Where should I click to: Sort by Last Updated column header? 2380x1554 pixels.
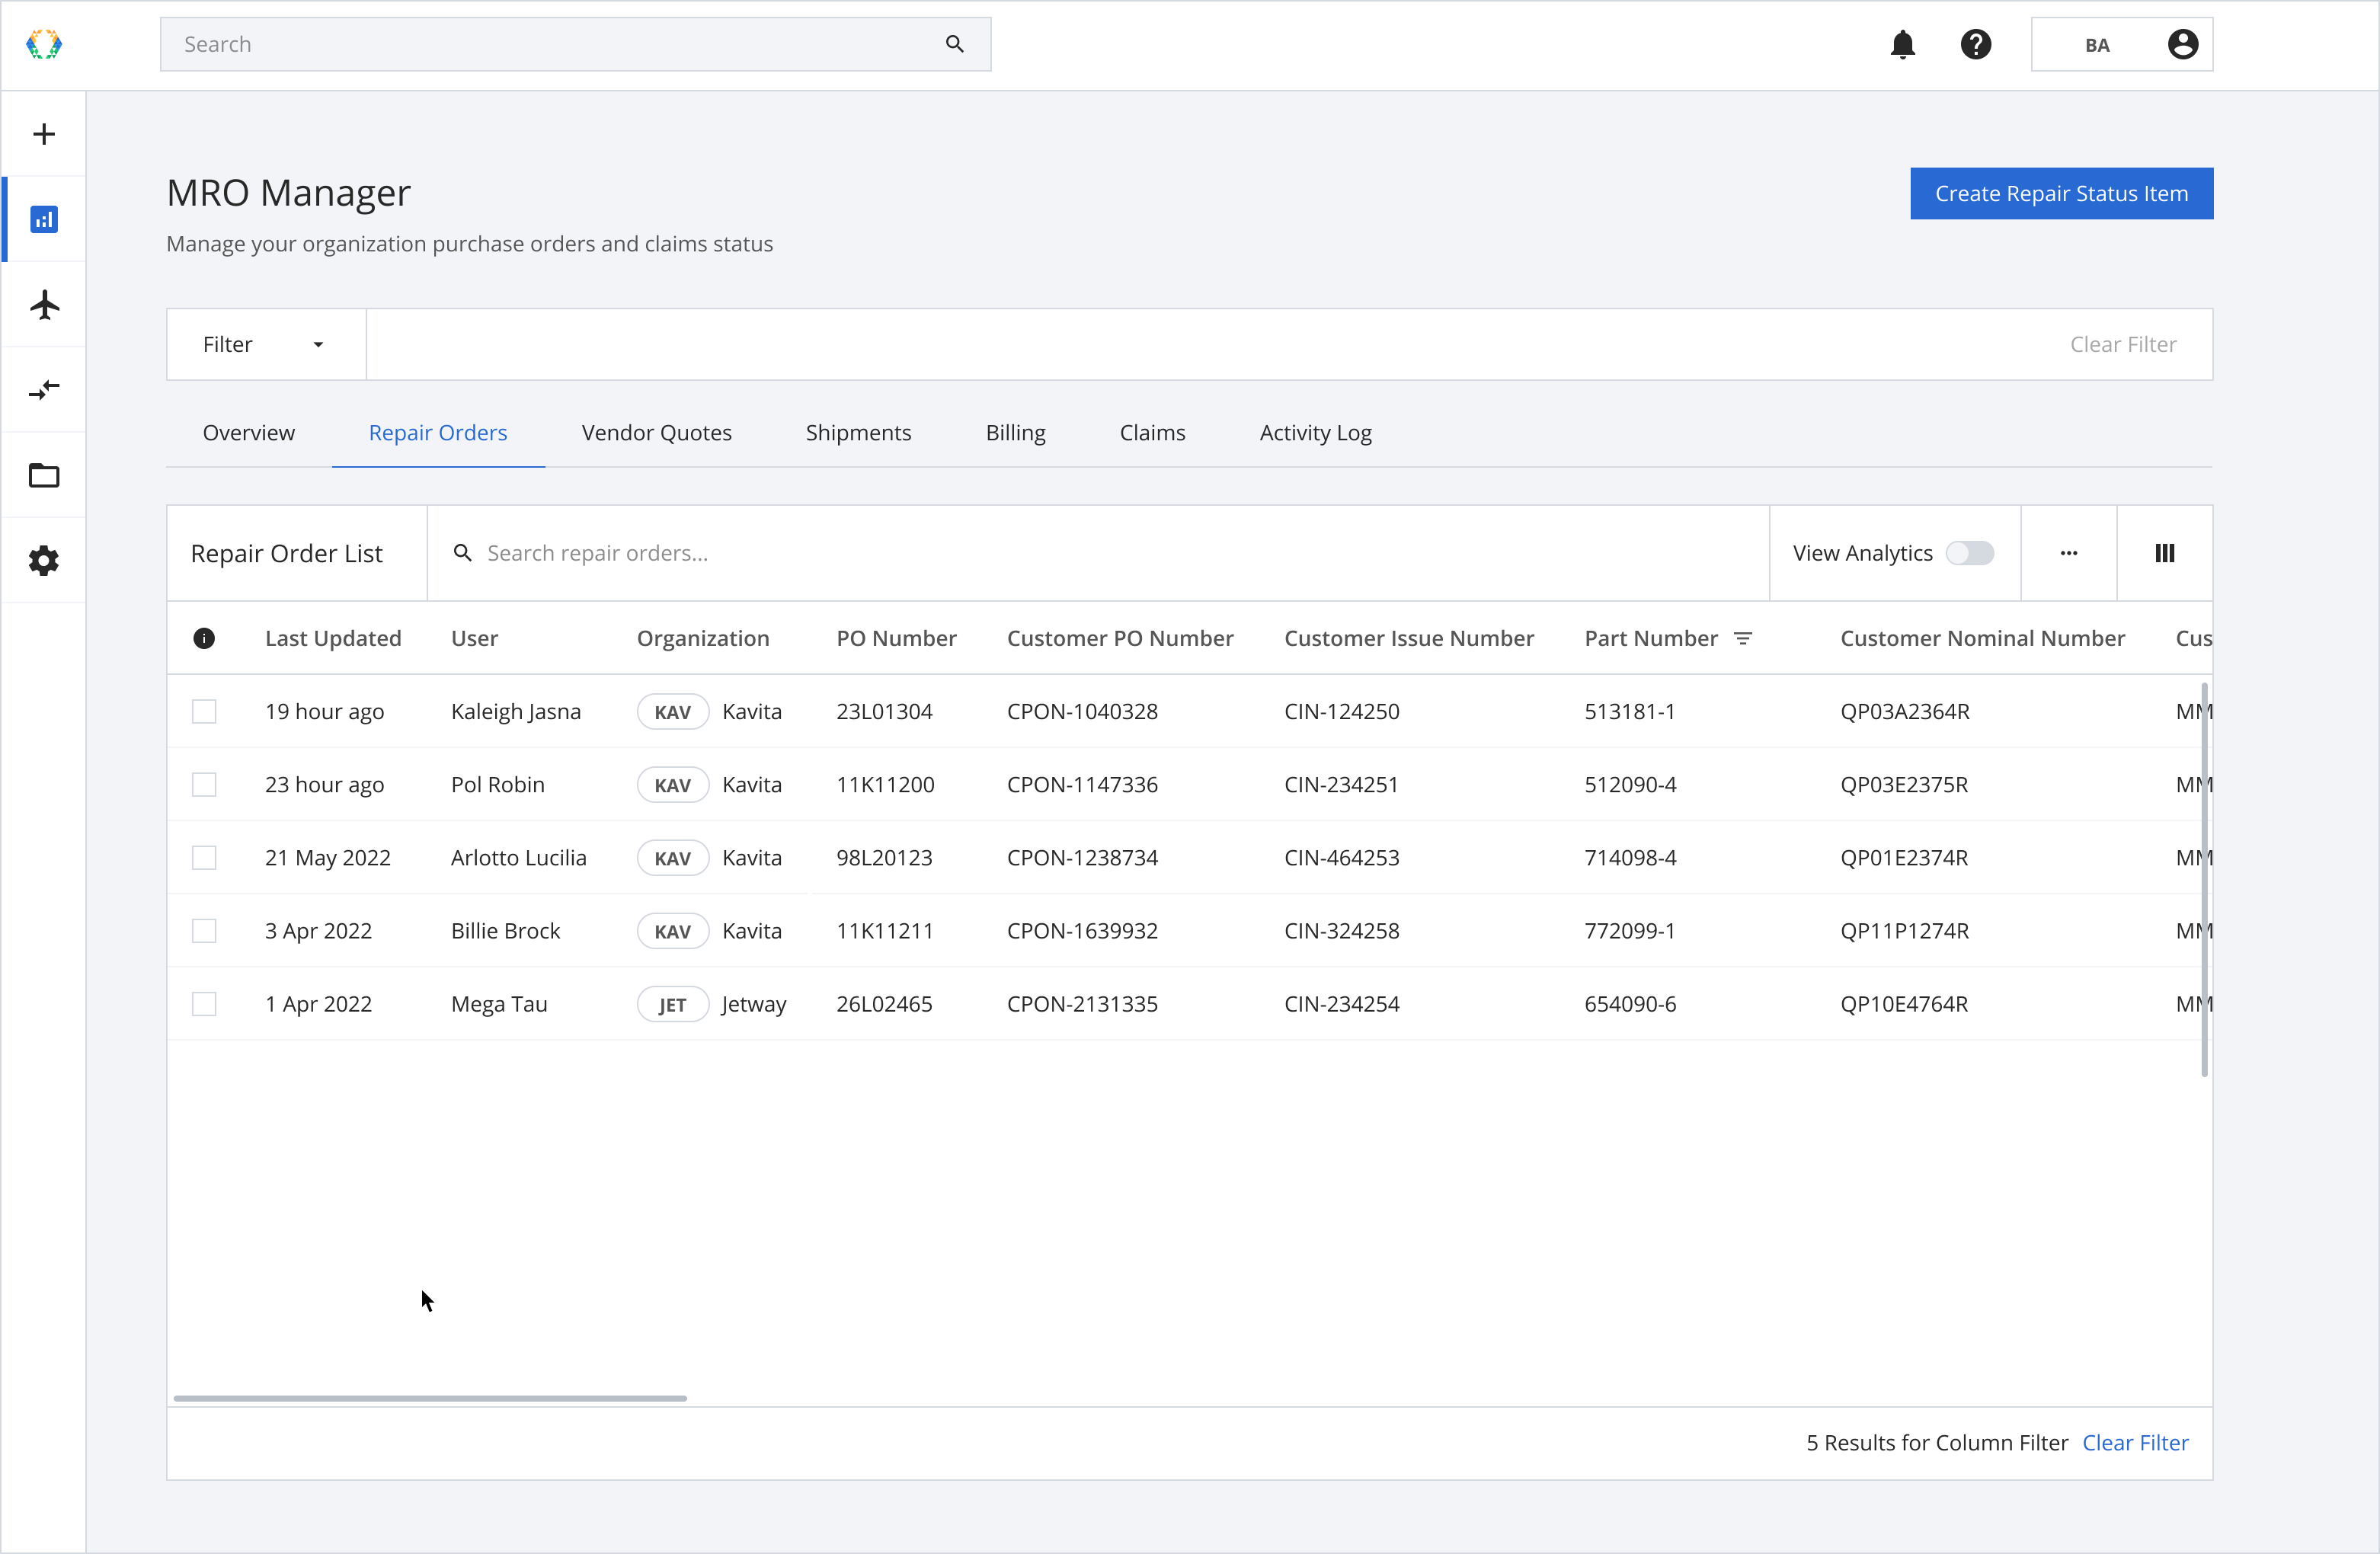333,638
